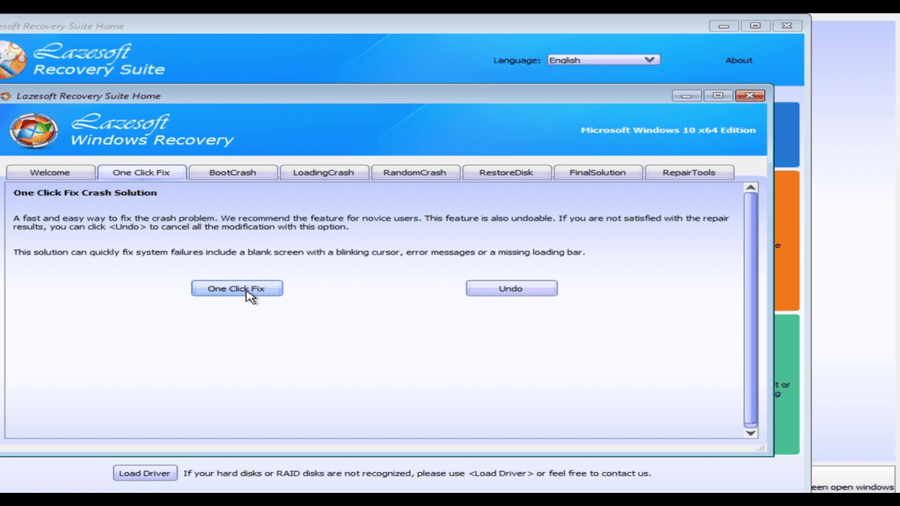Screen dimensions: 900x506
Task: Click the small title bar icon of front window
Action: coord(6,96)
